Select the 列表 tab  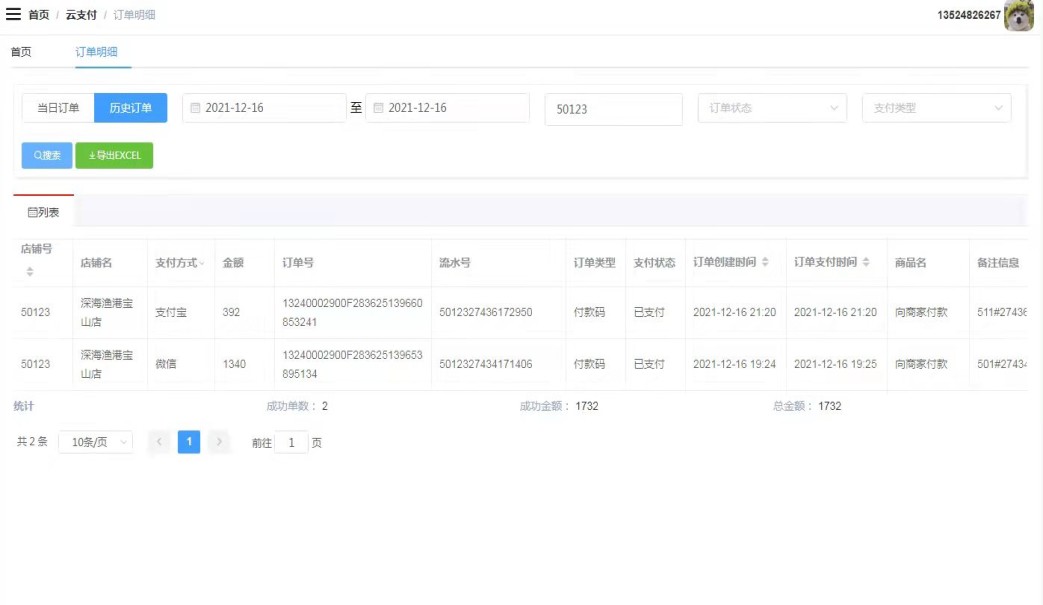43,212
